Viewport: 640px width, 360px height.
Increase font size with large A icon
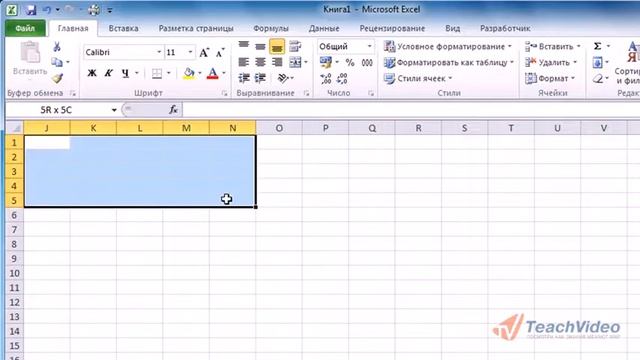204,52
